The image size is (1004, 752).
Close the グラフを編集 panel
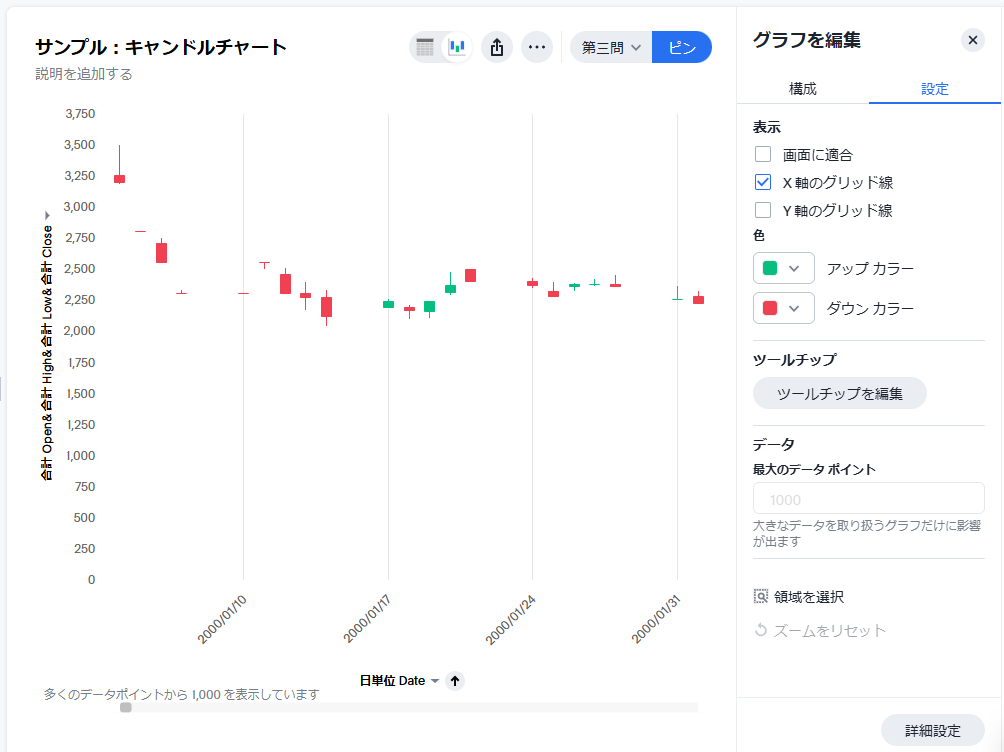[x=972, y=40]
